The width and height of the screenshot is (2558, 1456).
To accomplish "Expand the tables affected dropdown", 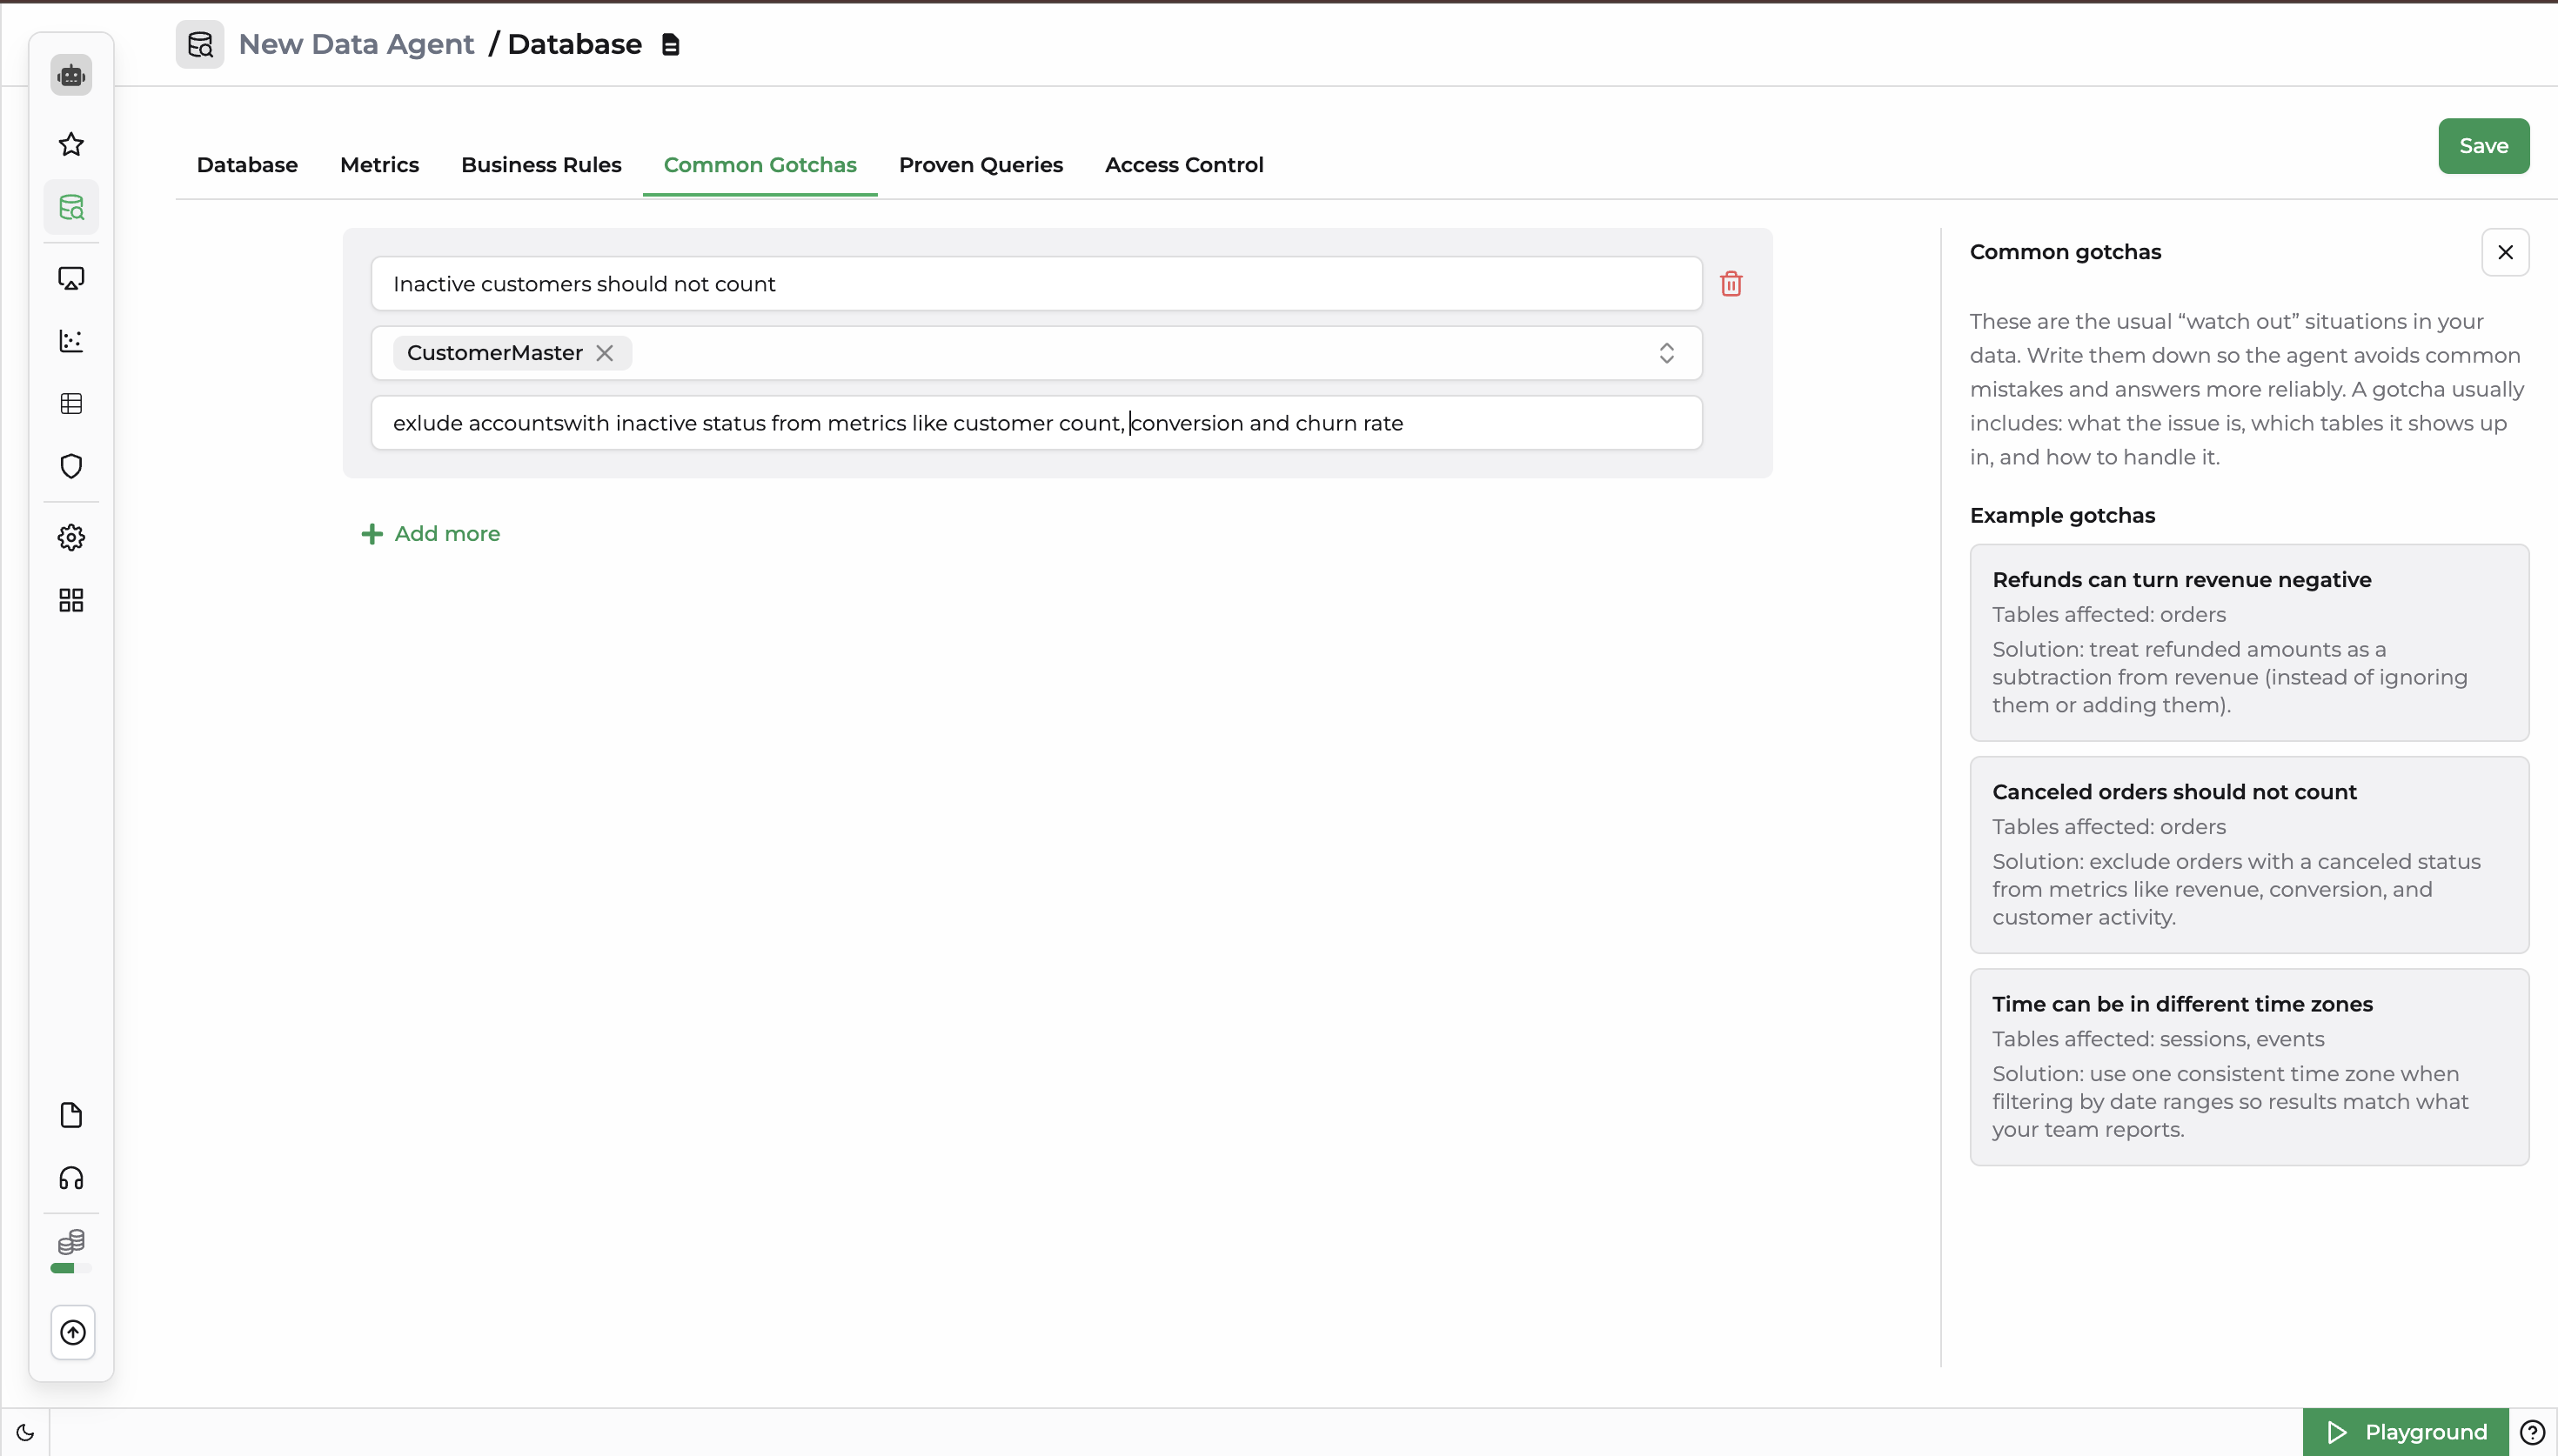I will 1666,353.
